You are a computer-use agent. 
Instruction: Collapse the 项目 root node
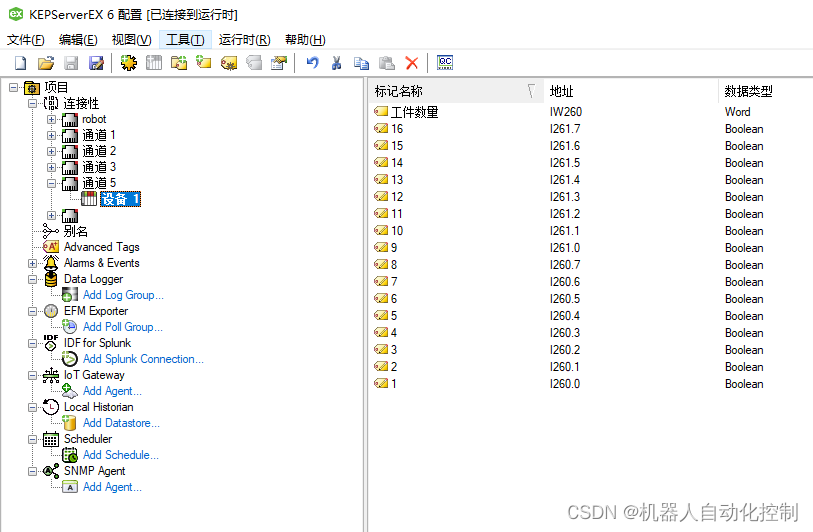13,88
